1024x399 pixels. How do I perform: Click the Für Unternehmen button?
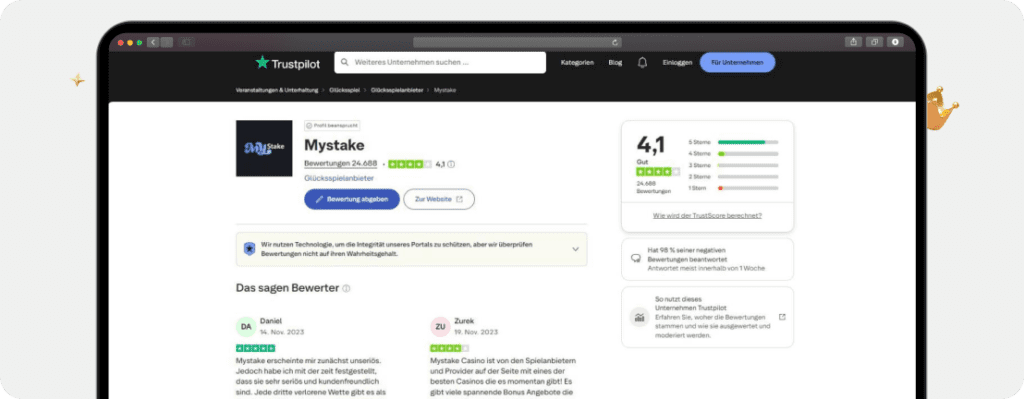[737, 63]
